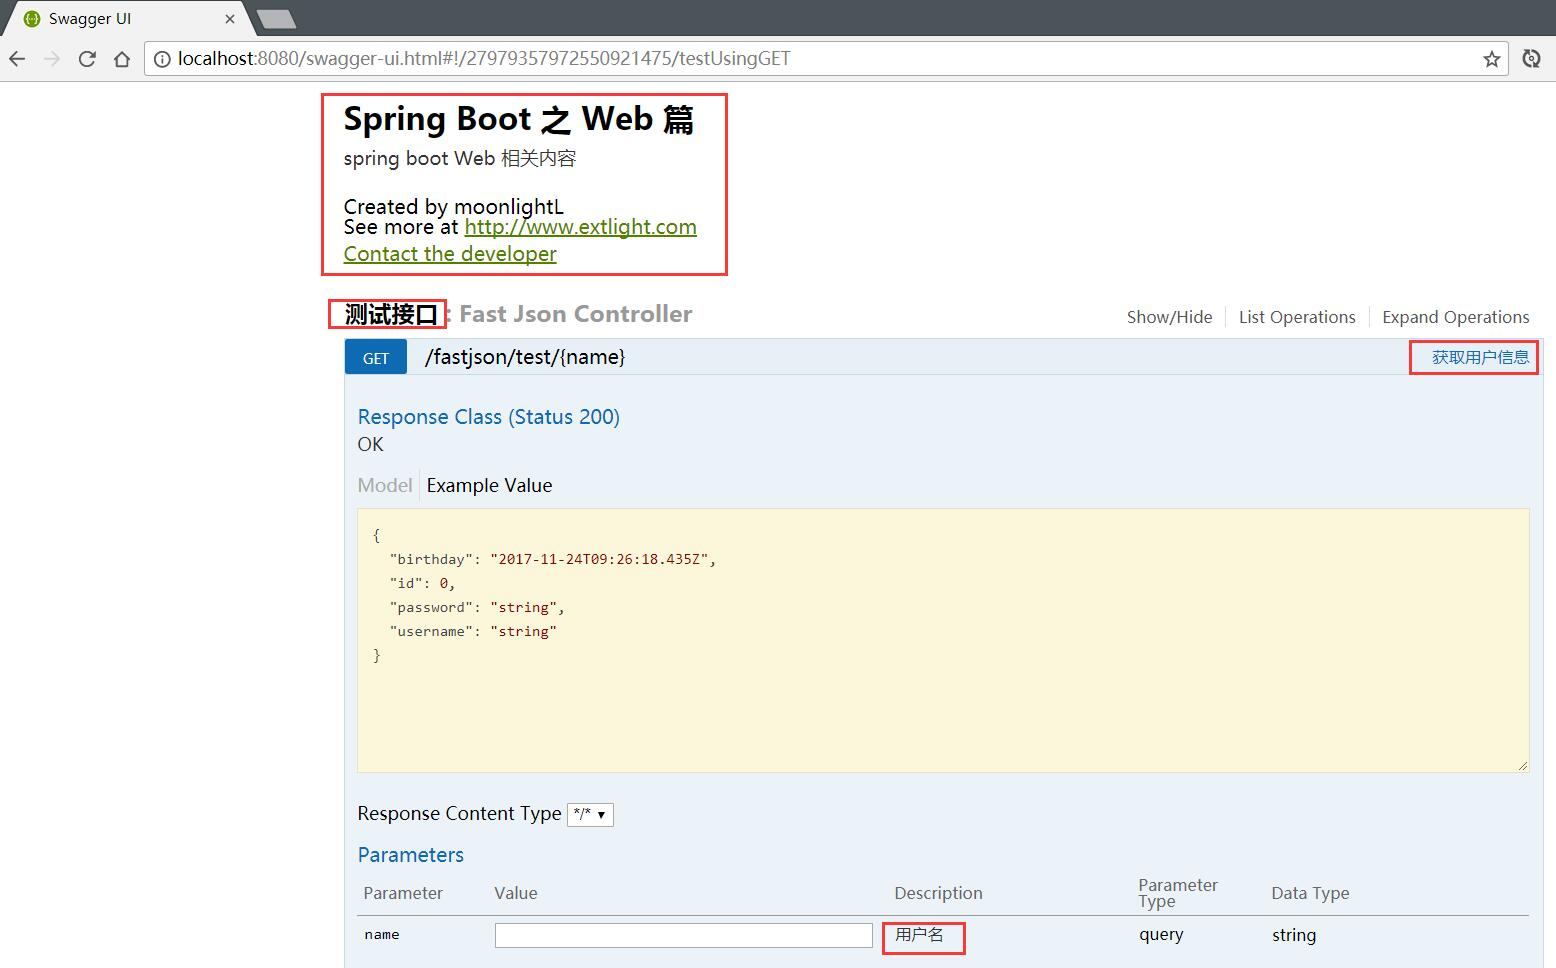
Task: Click the site info icon in address bar
Action: click(x=162, y=59)
